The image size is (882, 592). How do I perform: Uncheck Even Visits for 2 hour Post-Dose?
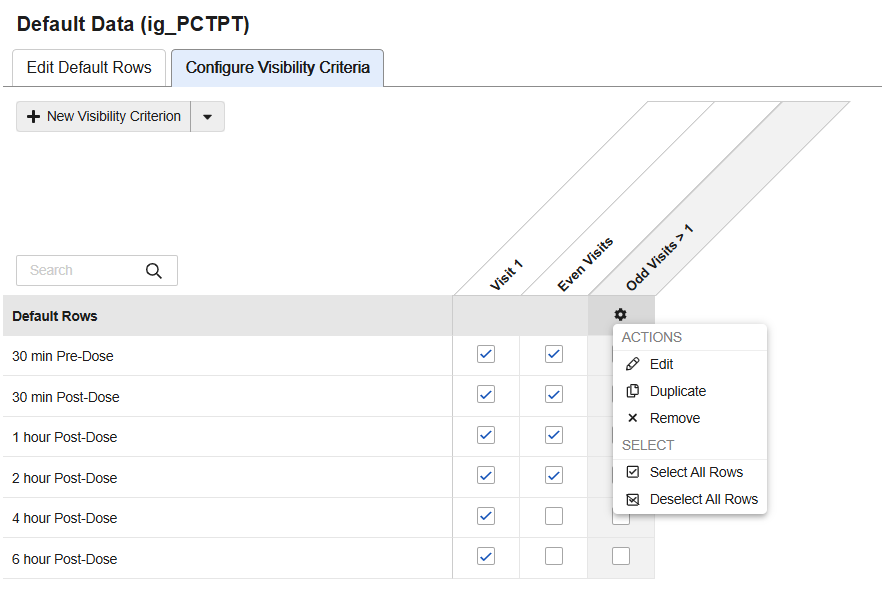554,475
